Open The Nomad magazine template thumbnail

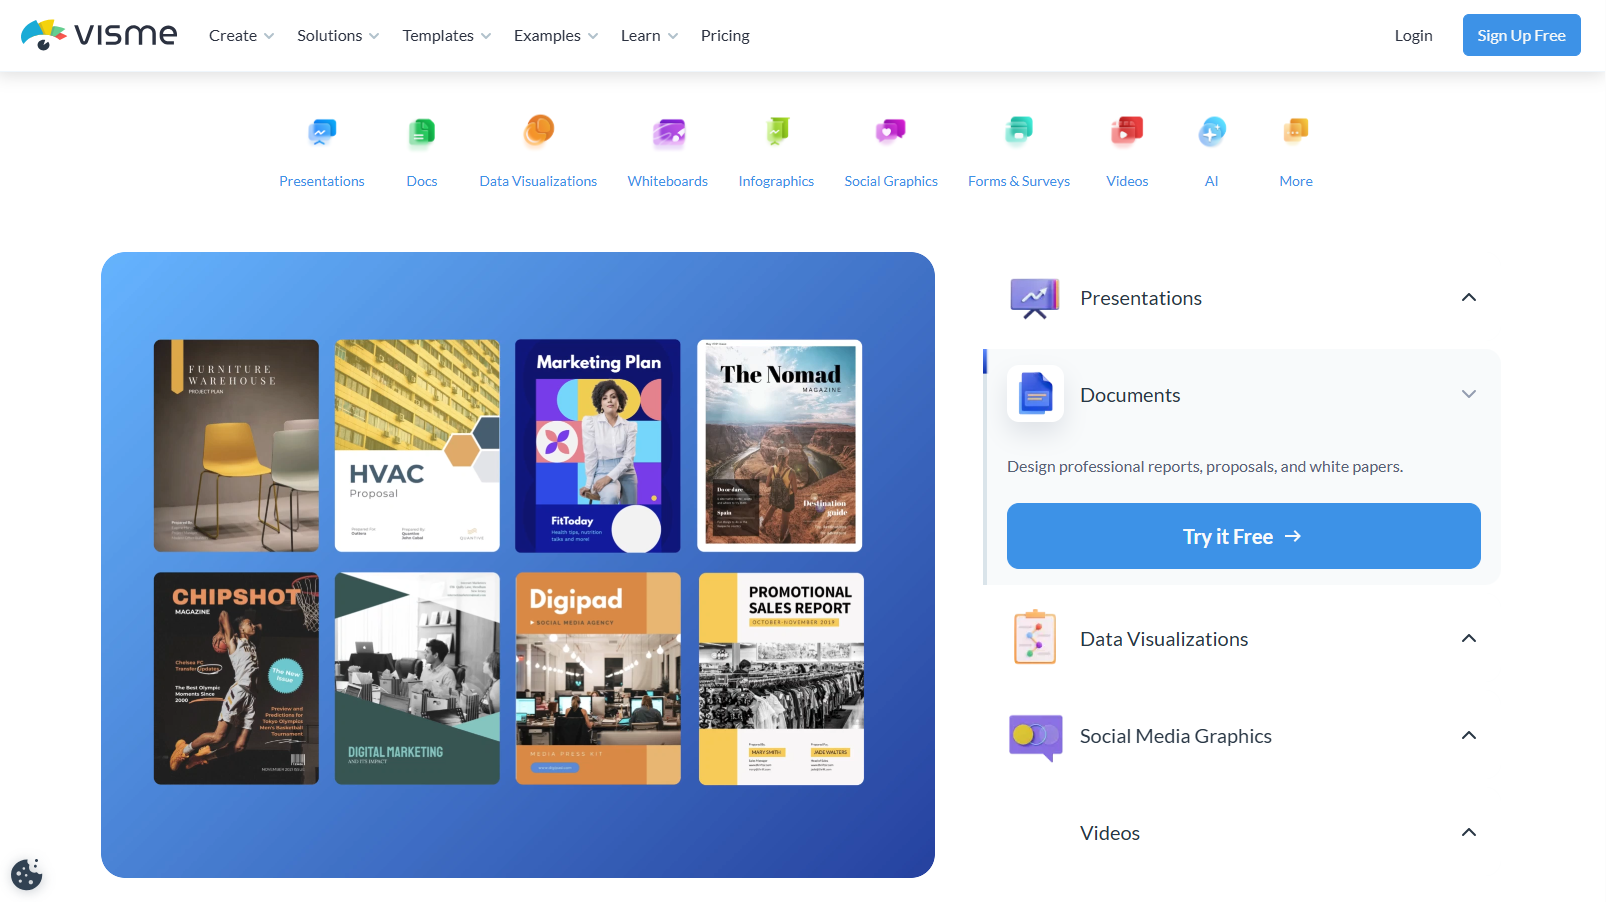780,446
